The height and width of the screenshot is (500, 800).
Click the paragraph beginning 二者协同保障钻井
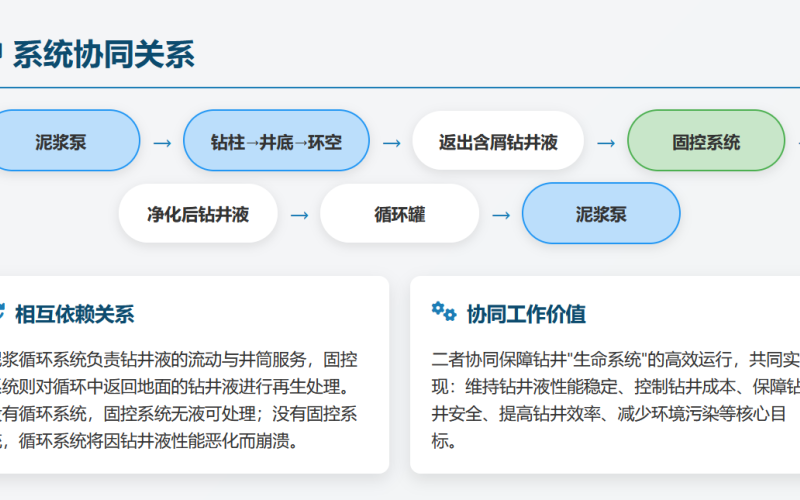(615, 400)
